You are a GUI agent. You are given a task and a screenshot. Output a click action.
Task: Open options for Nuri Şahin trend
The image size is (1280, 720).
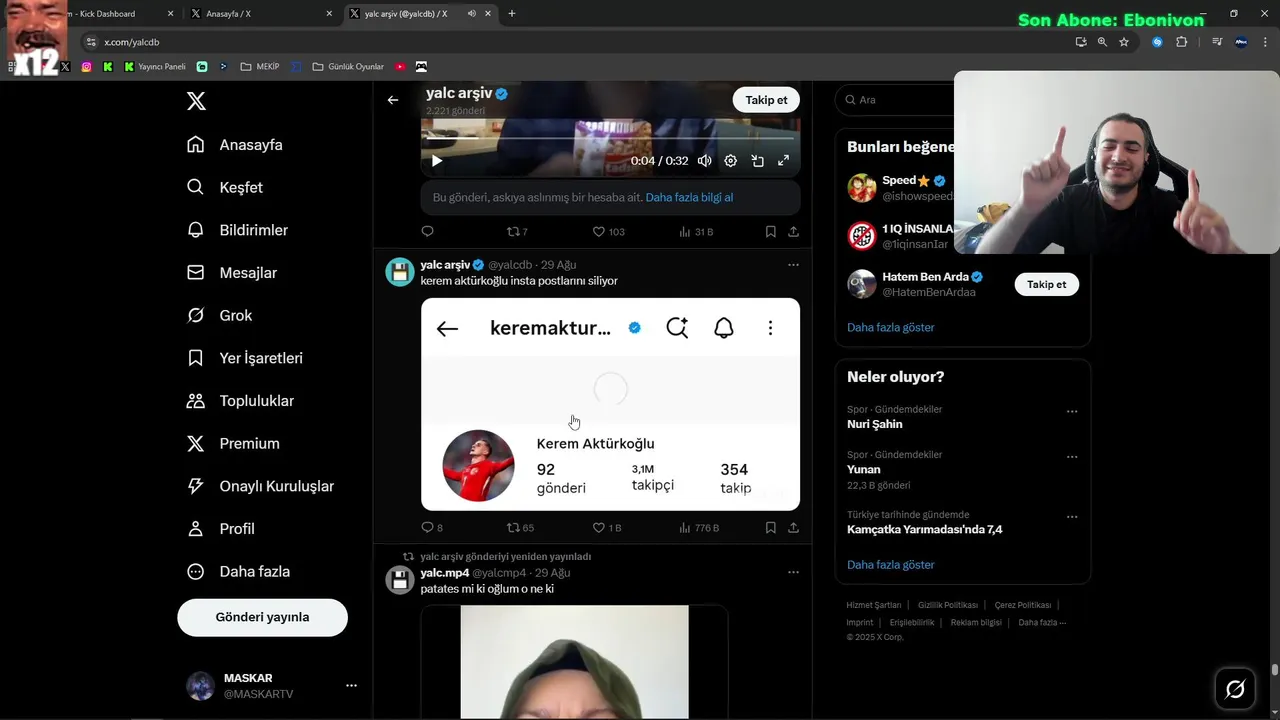click(x=1072, y=411)
